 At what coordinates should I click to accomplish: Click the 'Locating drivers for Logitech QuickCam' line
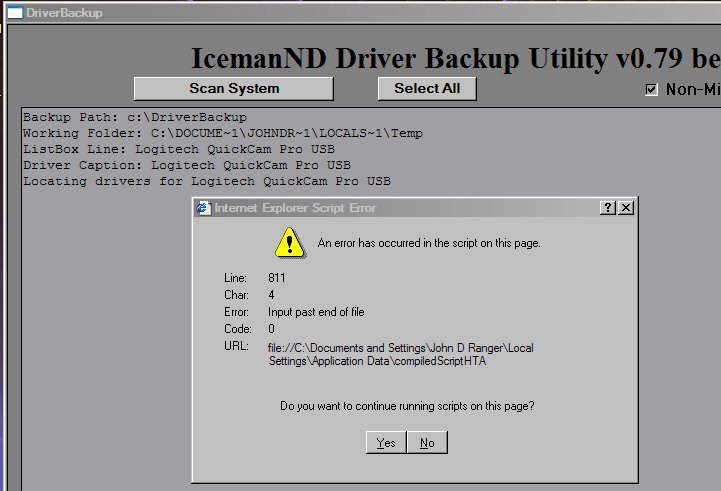click(207, 181)
